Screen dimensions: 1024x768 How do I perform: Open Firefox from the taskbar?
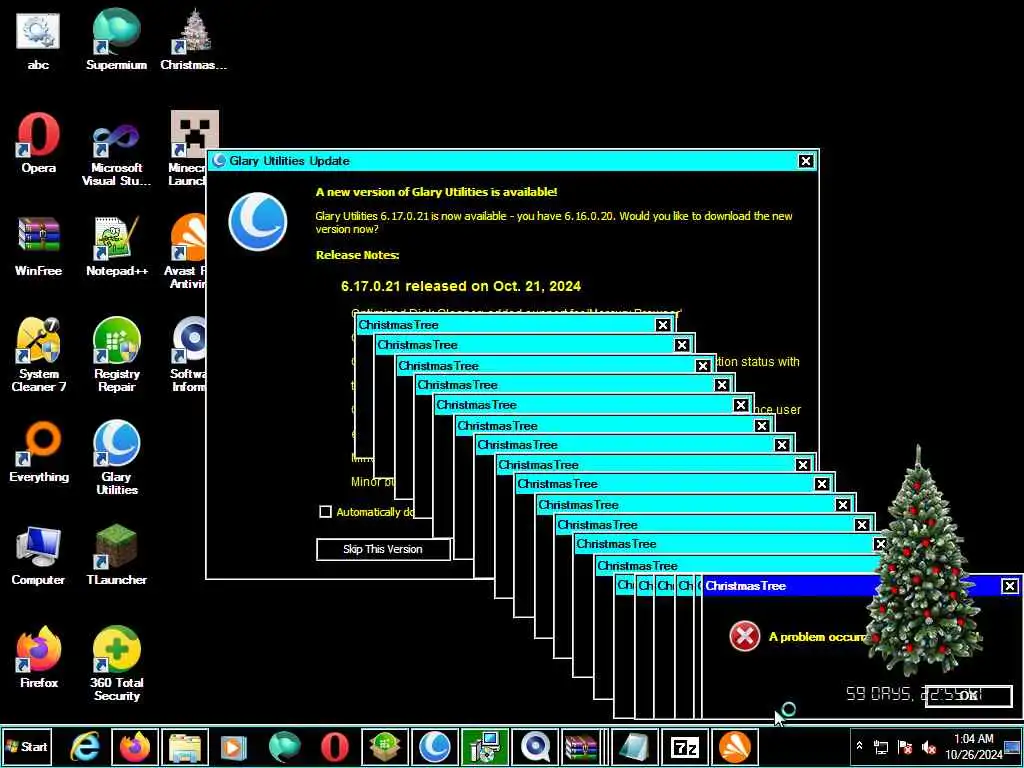point(135,746)
